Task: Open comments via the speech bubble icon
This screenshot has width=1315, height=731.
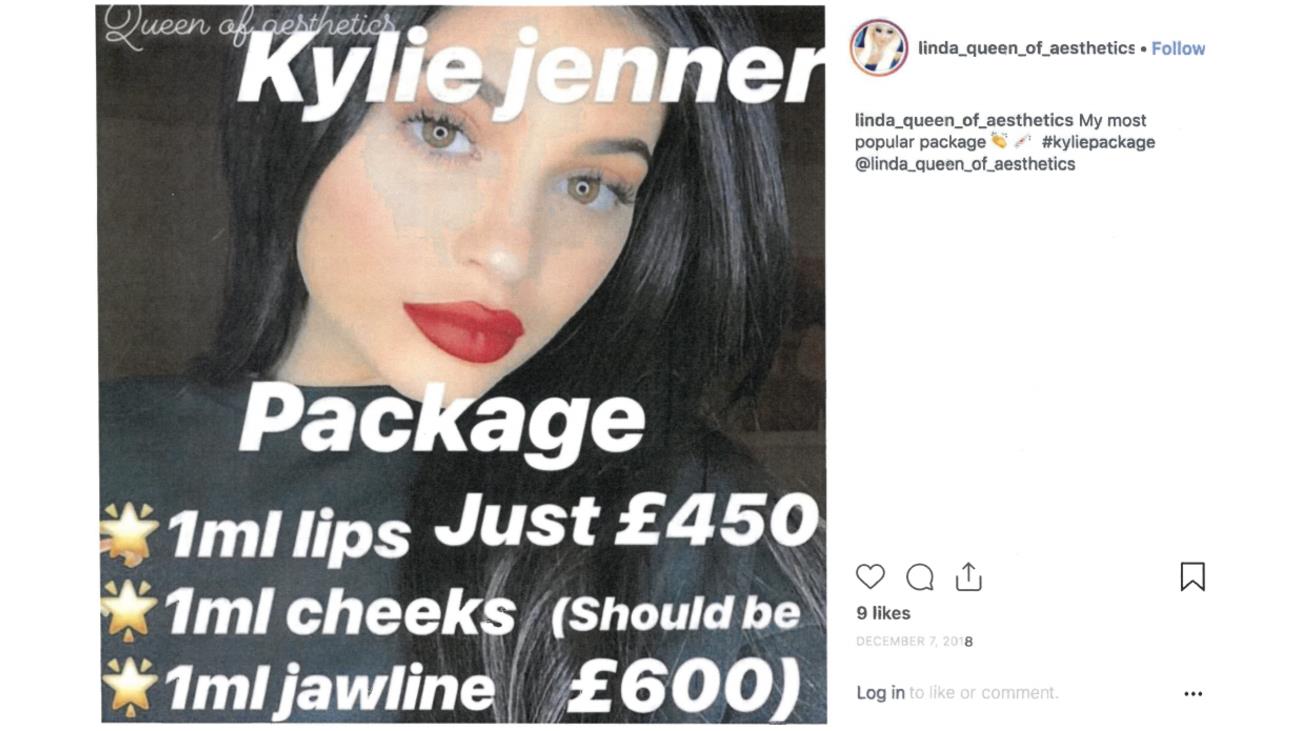Action: click(x=919, y=577)
